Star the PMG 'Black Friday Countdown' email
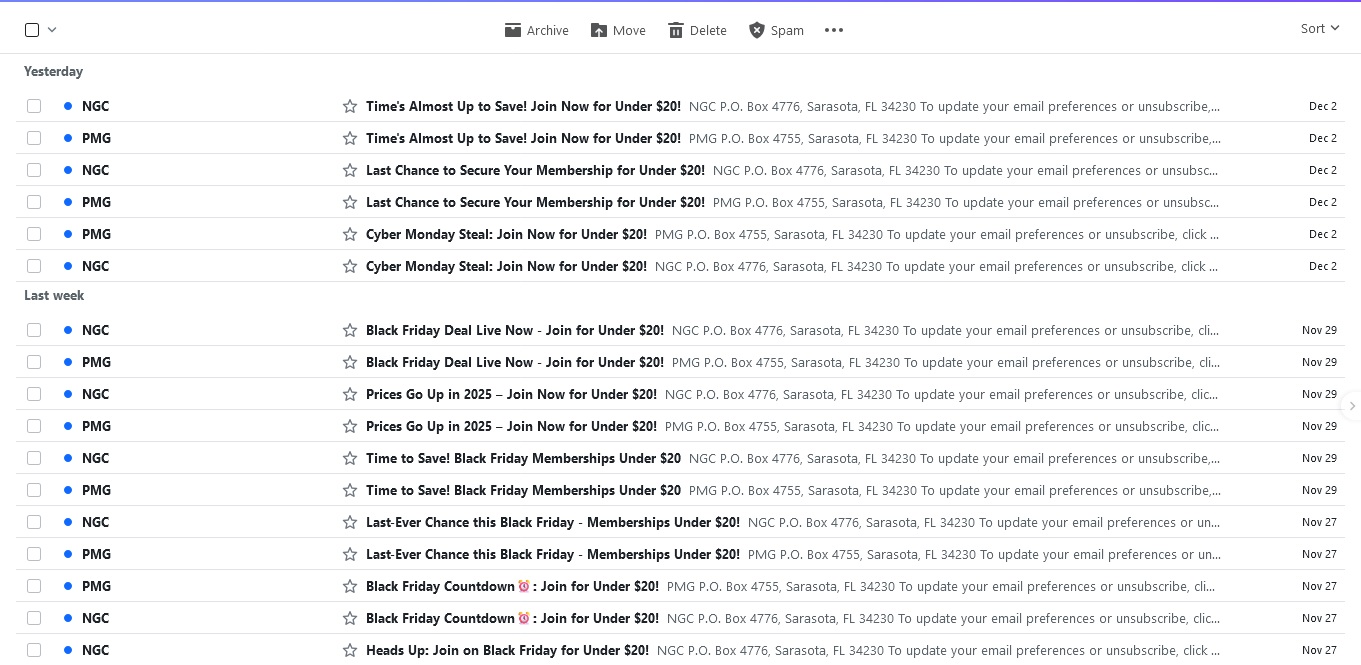The width and height of the screenshot is (1361, 665). 350,586
